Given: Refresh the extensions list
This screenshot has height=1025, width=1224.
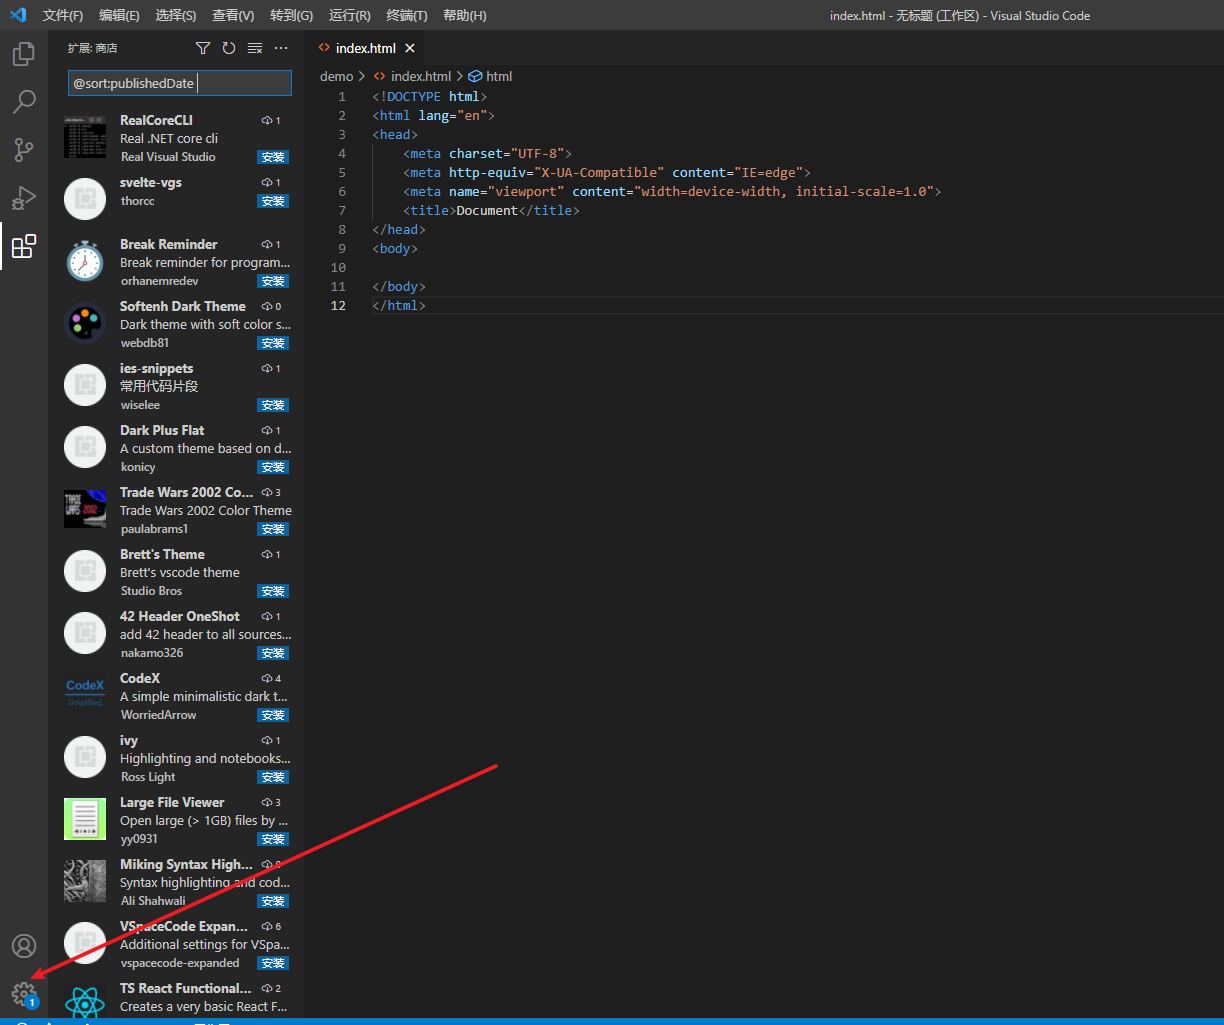Looking at the screenshot, I should (x=228, y=47).
